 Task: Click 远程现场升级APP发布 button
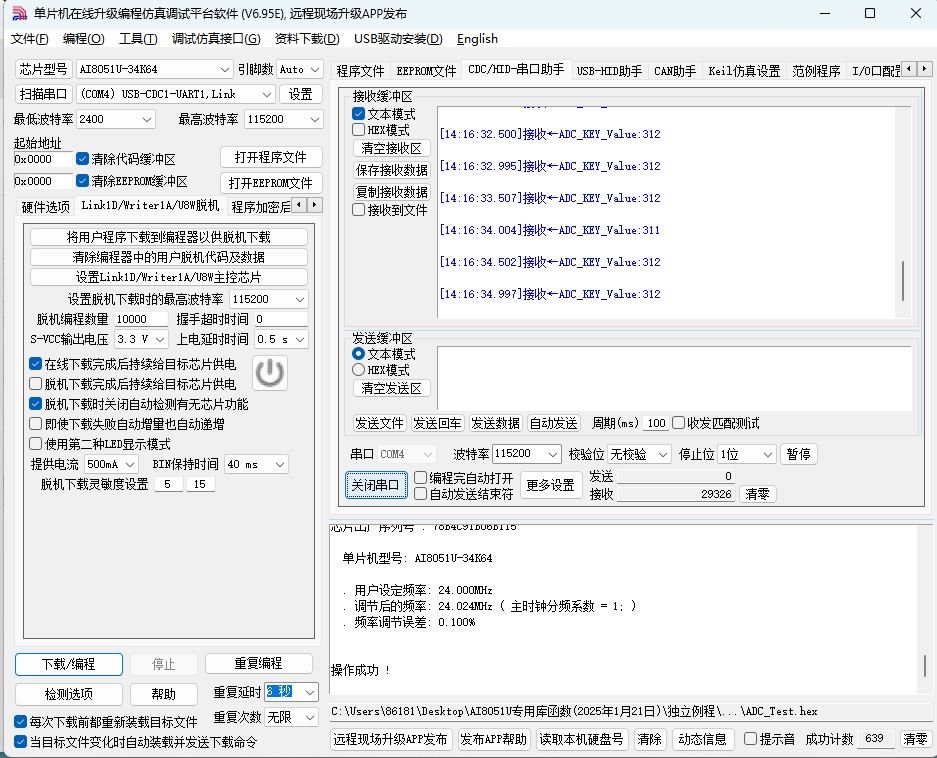(x=390, y=739)
